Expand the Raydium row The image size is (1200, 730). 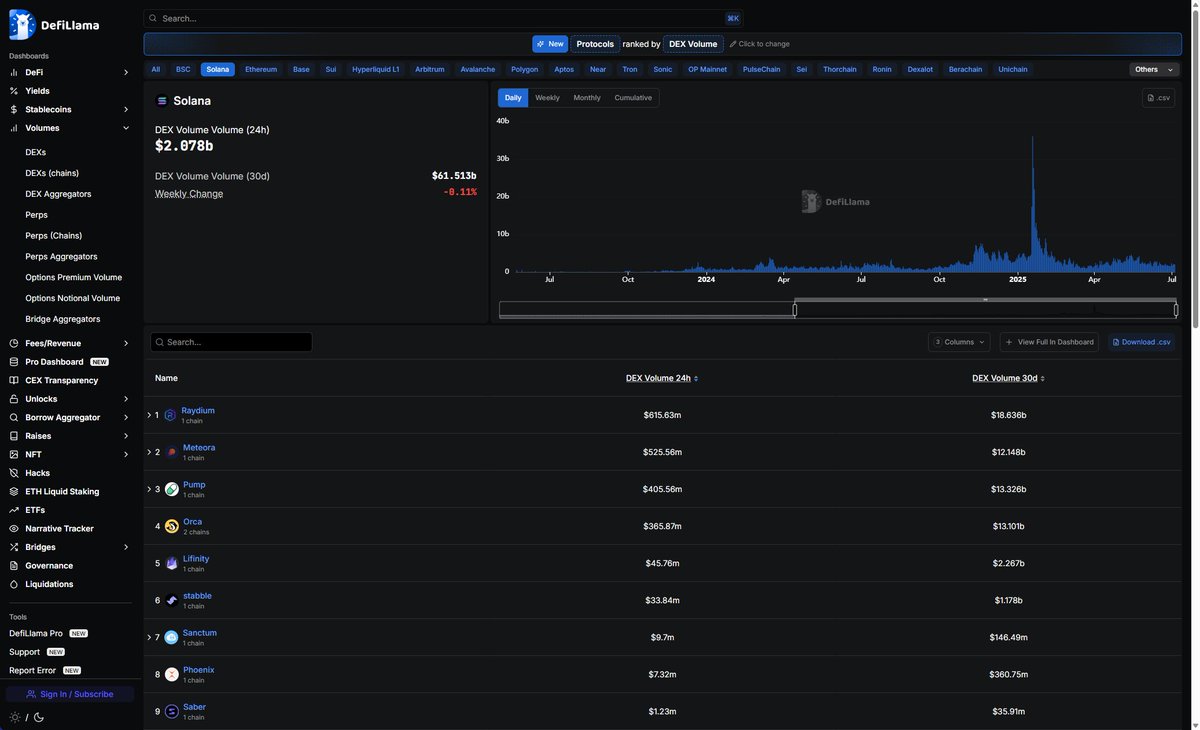click(149, 415)
